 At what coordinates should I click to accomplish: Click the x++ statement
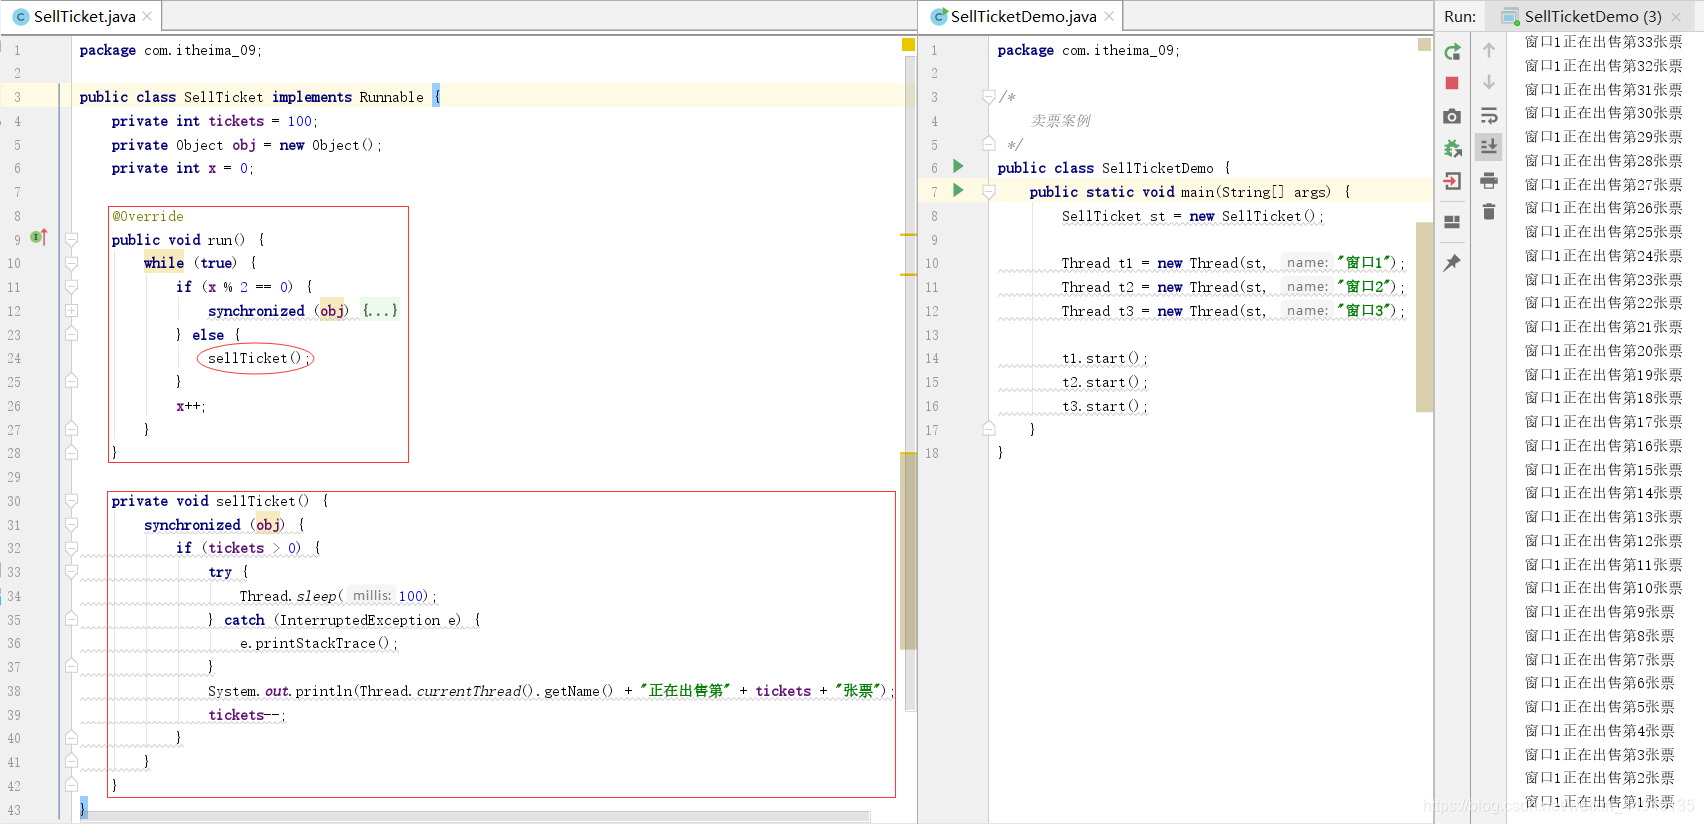(x=190, y=406)
